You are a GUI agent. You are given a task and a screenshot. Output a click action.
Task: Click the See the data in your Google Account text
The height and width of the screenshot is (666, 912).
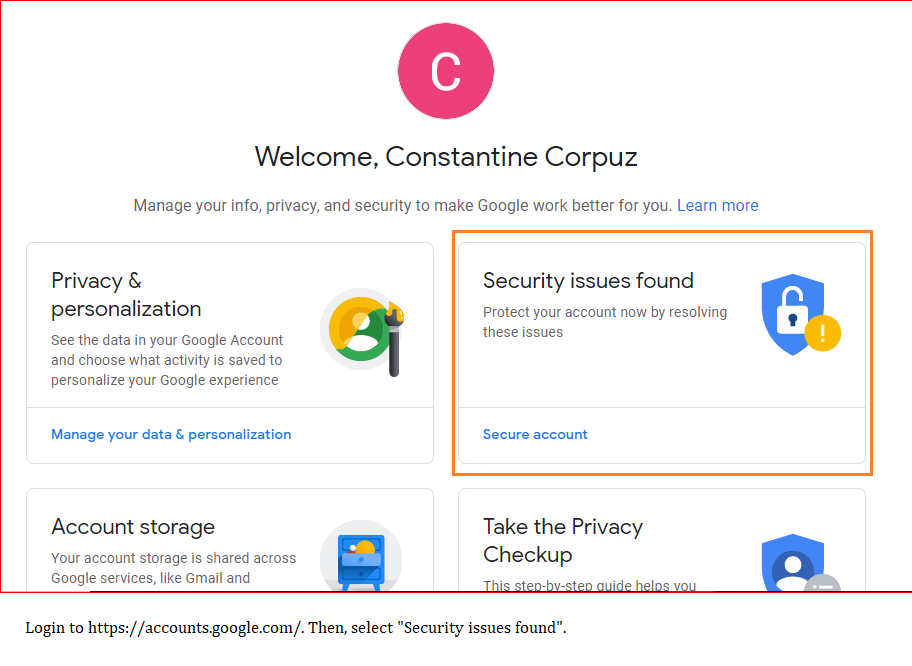tap(167, 359)
